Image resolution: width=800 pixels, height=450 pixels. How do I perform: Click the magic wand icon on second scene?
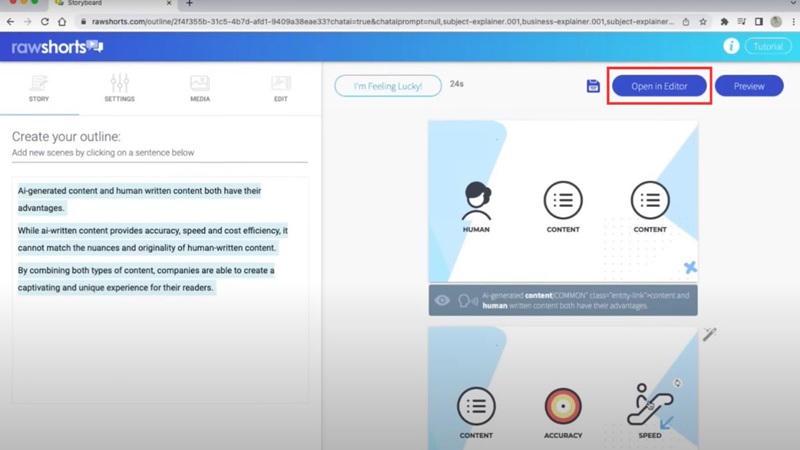[x=709, y=334]
